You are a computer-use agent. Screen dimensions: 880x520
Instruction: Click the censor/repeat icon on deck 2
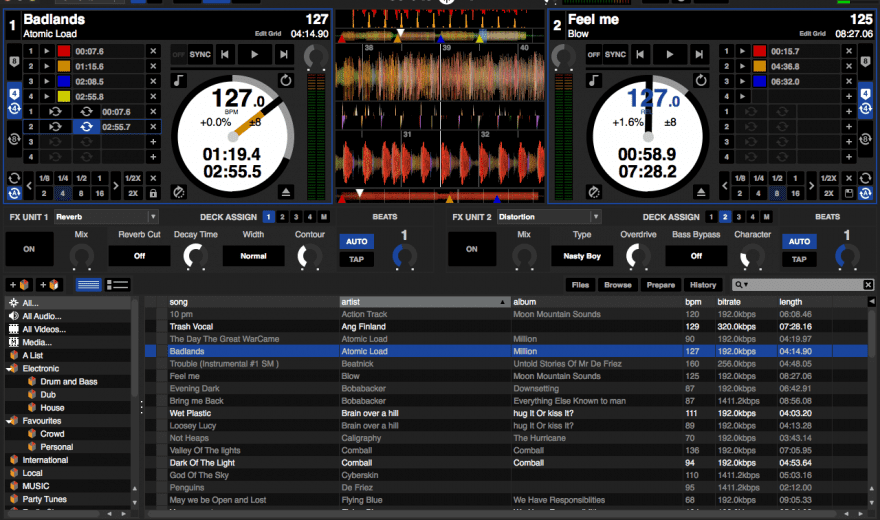(x=701, y=80)
